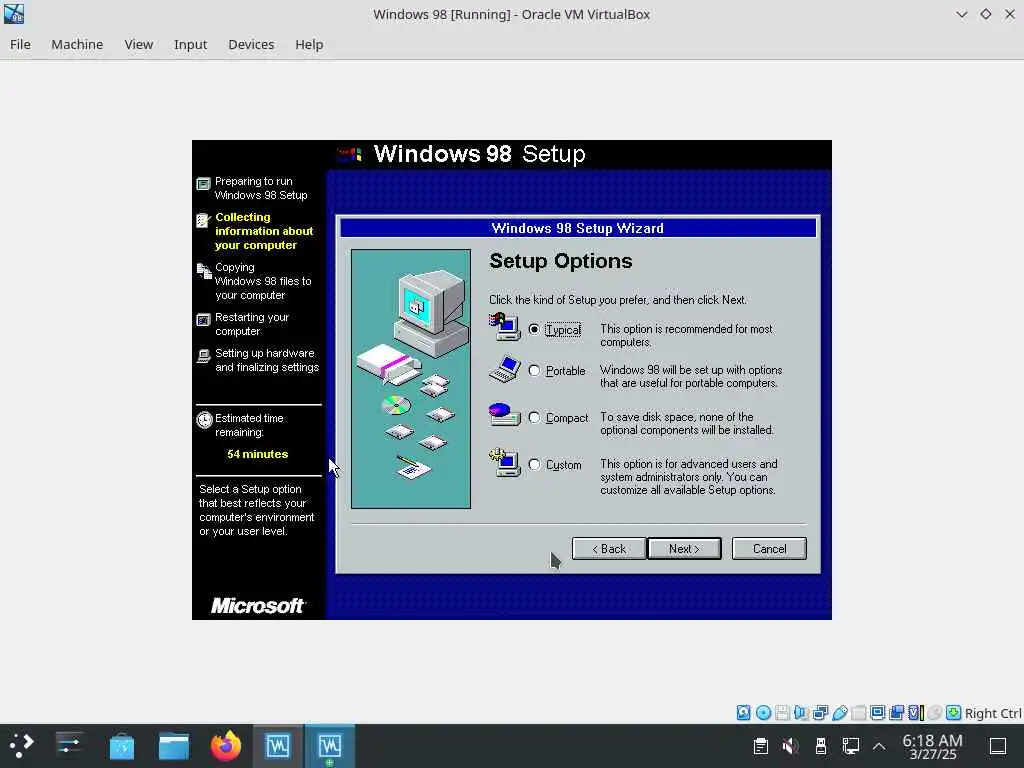
Task: Click the Typical option computer icon
Action: 504,327
